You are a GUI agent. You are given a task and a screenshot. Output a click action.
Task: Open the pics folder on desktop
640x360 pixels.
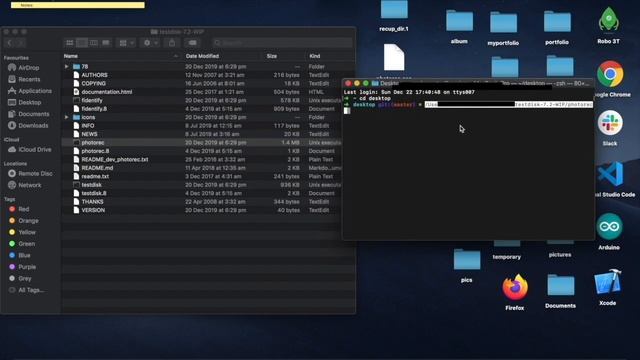tap(467, 260)
